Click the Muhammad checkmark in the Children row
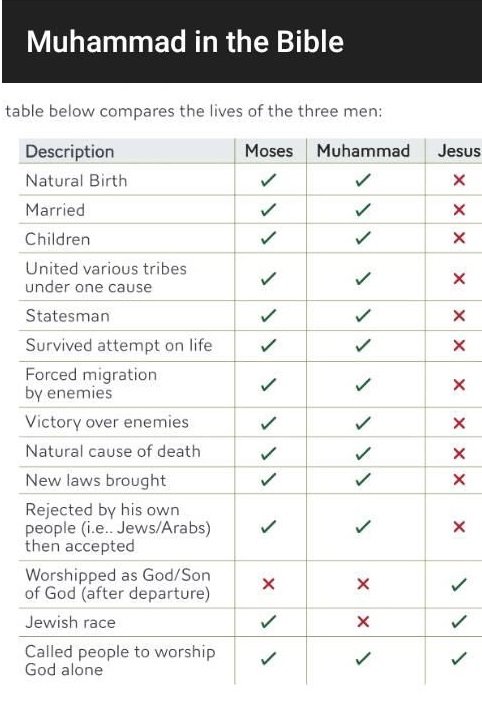This screenshot has height=718, width=482. pos(363,238)
